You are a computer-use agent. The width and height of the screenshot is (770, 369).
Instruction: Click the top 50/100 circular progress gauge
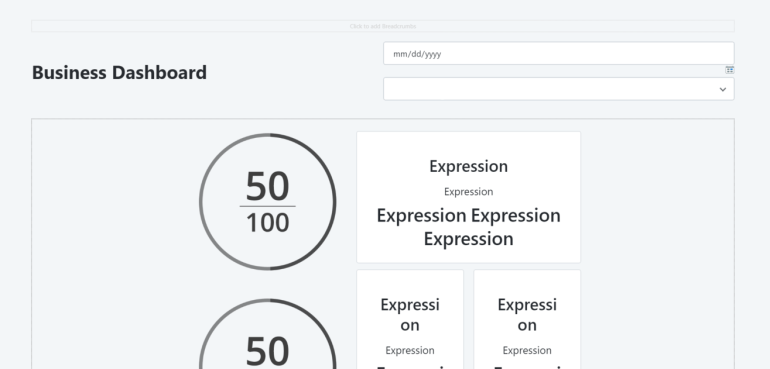click(x=268, y=201)
